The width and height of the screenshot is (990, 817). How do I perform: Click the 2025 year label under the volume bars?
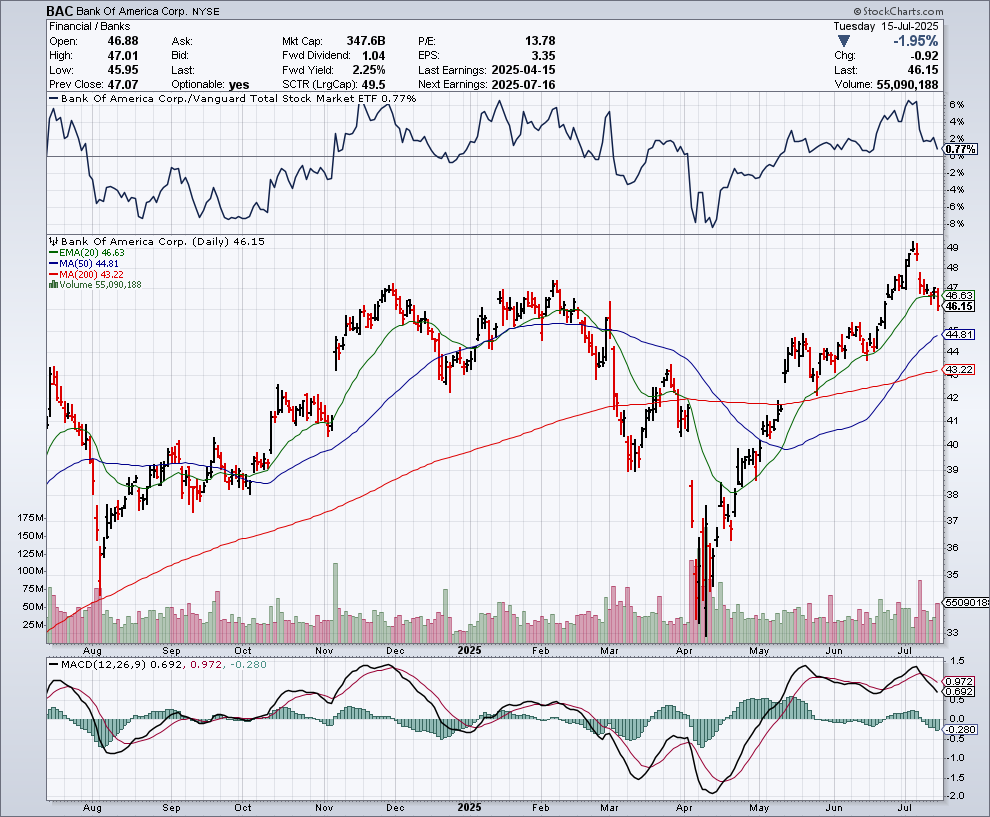469,650
